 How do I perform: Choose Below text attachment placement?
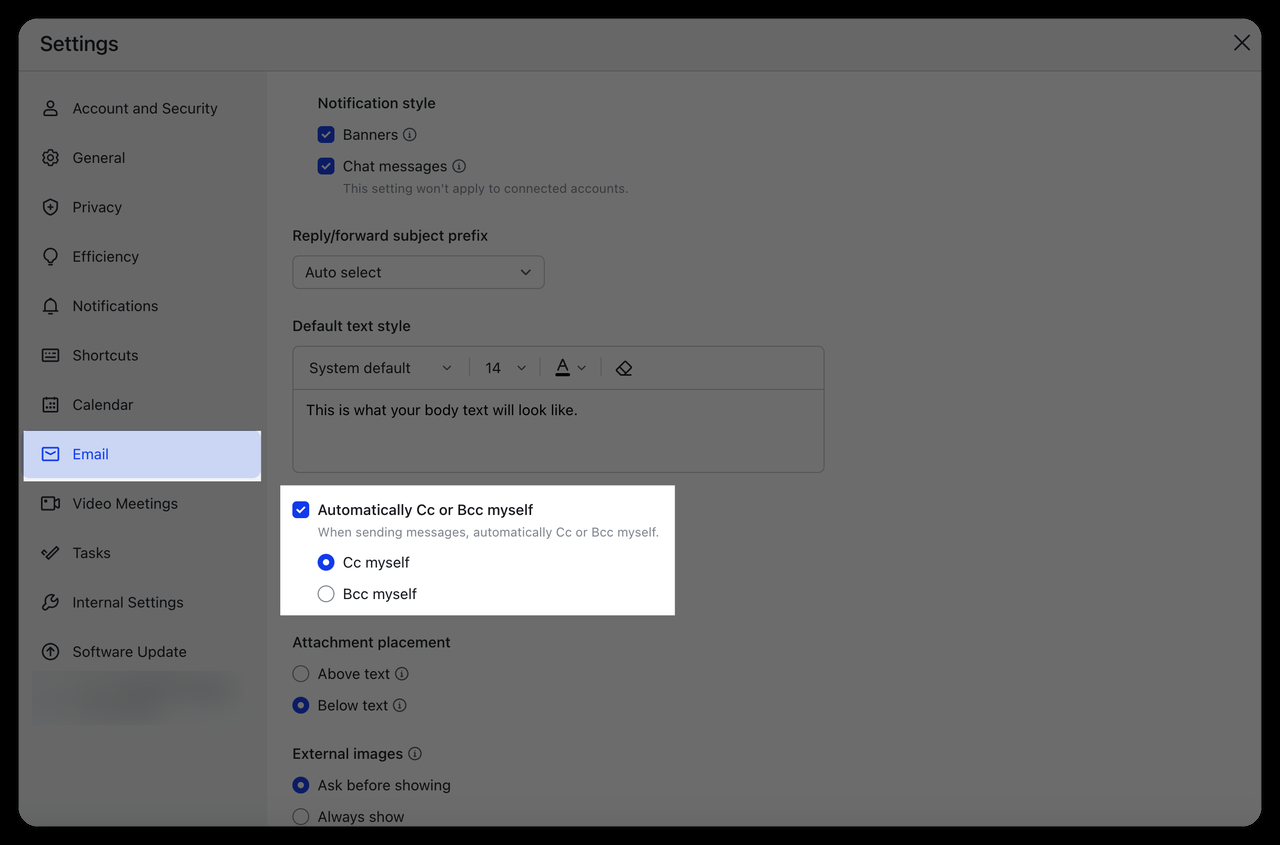click(x=301, y=705)
